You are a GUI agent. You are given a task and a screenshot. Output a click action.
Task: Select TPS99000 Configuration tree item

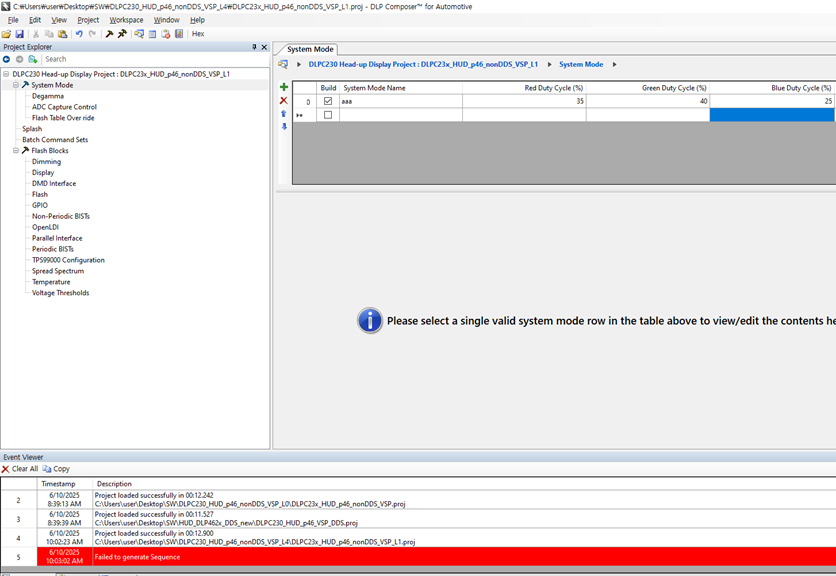(x=68, y=260)
